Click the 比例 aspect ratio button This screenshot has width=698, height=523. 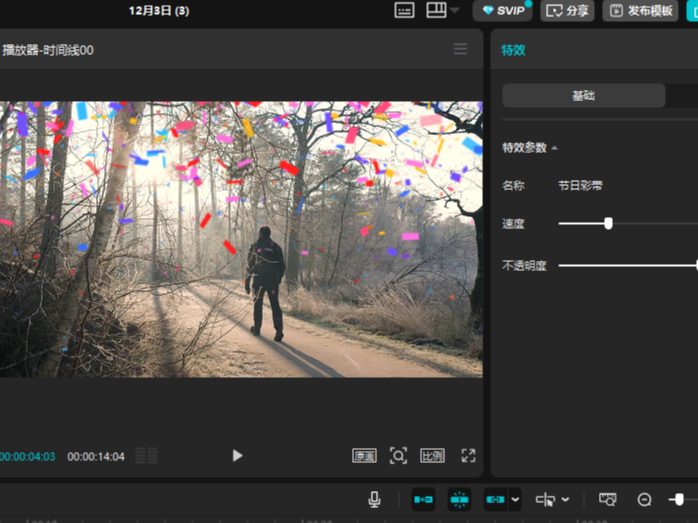(432, 456)
